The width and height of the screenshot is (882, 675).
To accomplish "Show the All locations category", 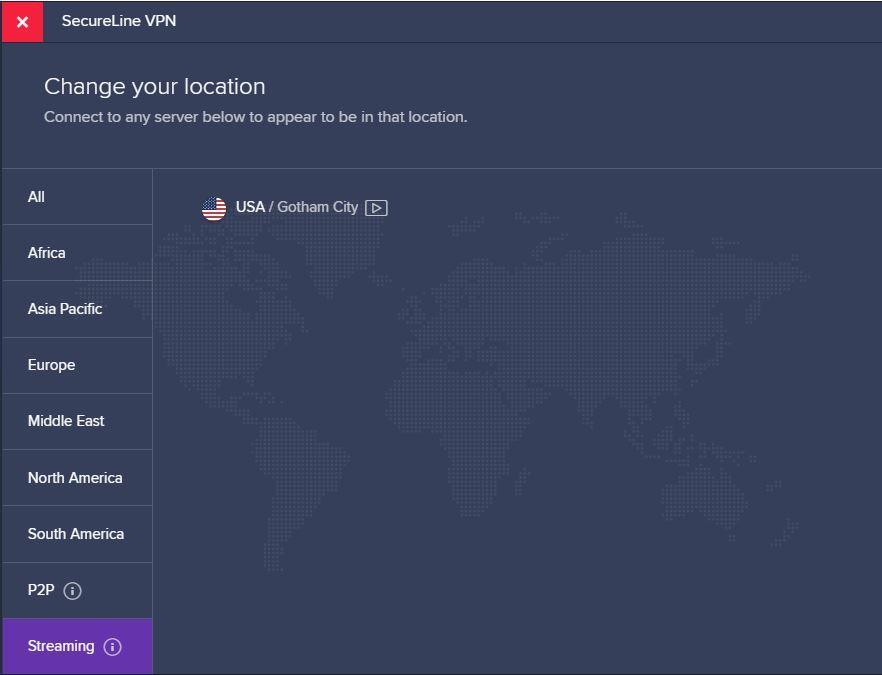I will (x=77, y=197).
